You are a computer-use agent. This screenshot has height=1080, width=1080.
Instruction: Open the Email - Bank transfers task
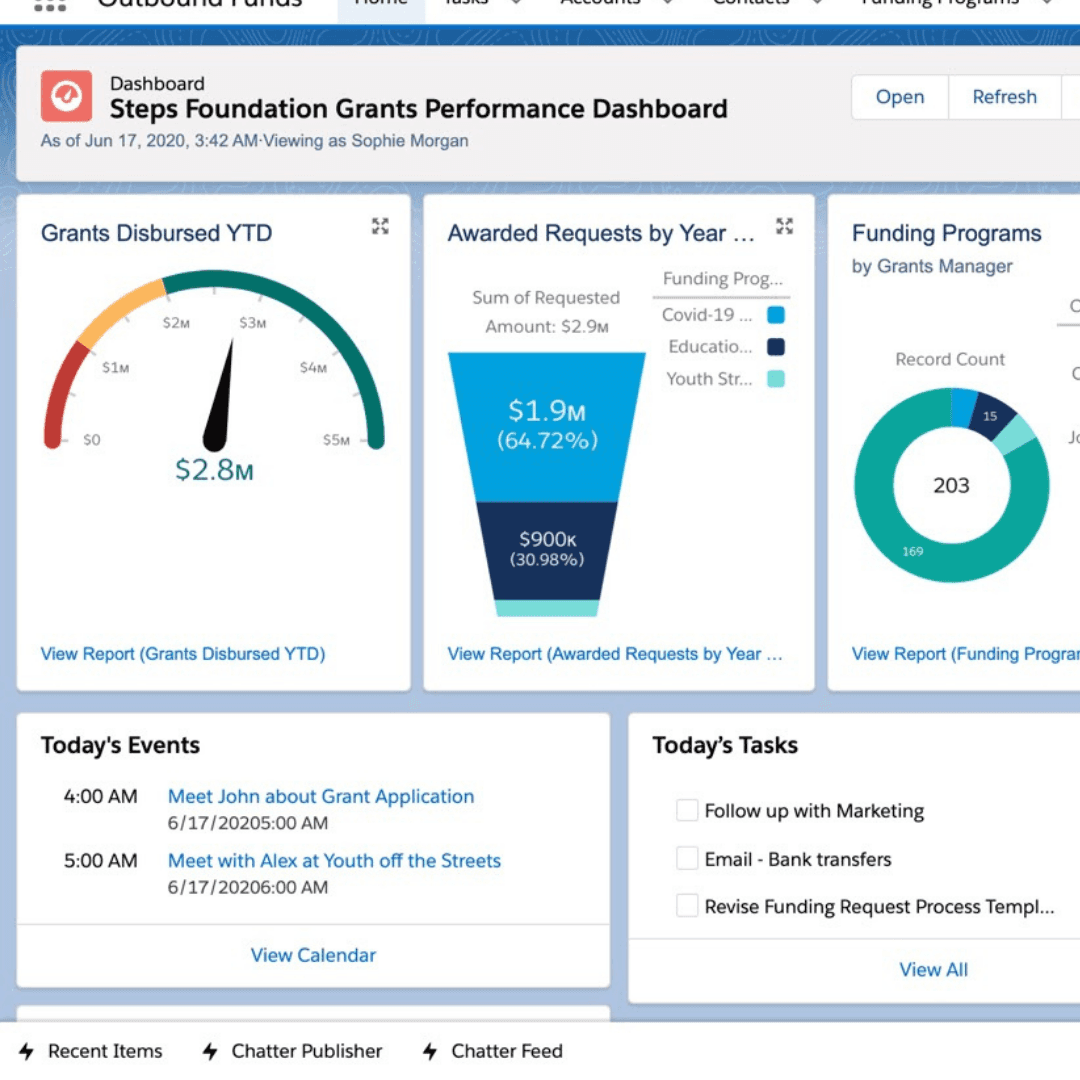[x=798, y=859]
